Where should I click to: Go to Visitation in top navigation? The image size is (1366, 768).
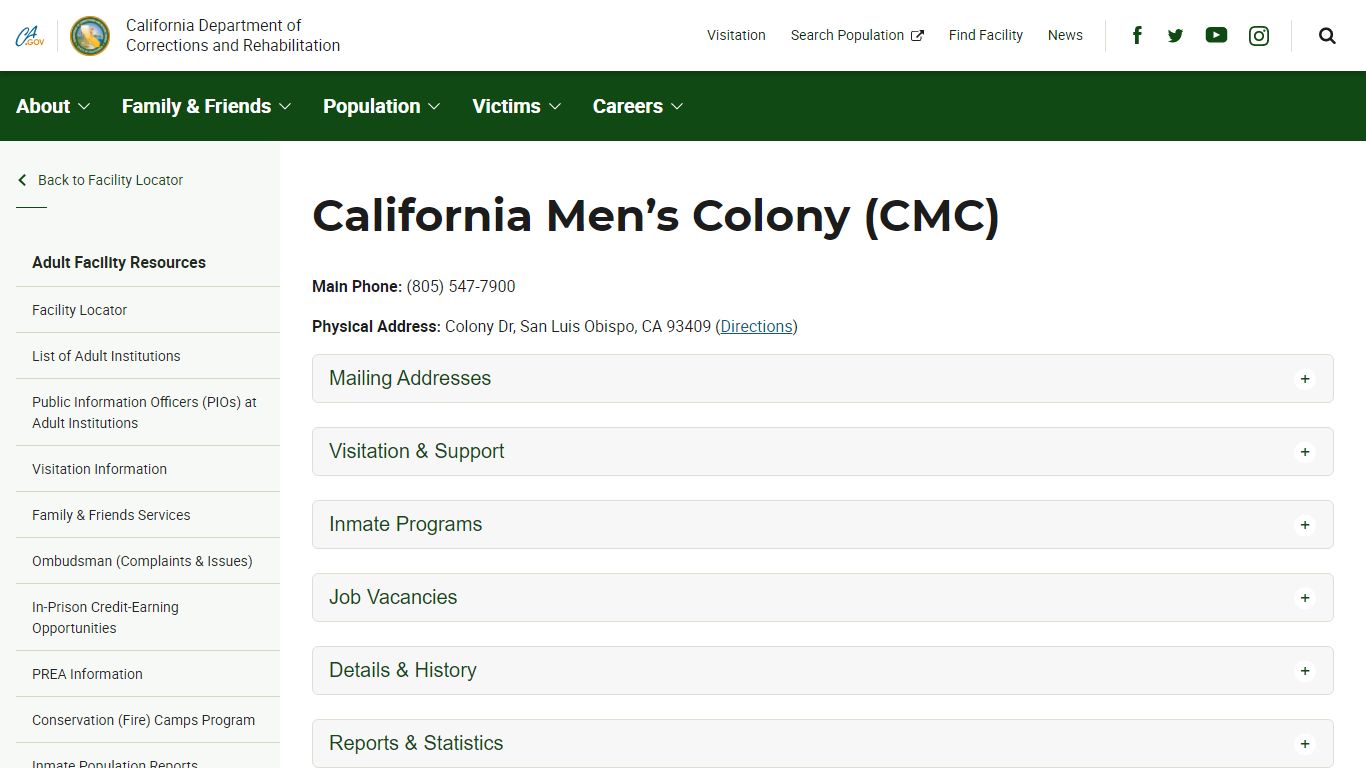736,35
